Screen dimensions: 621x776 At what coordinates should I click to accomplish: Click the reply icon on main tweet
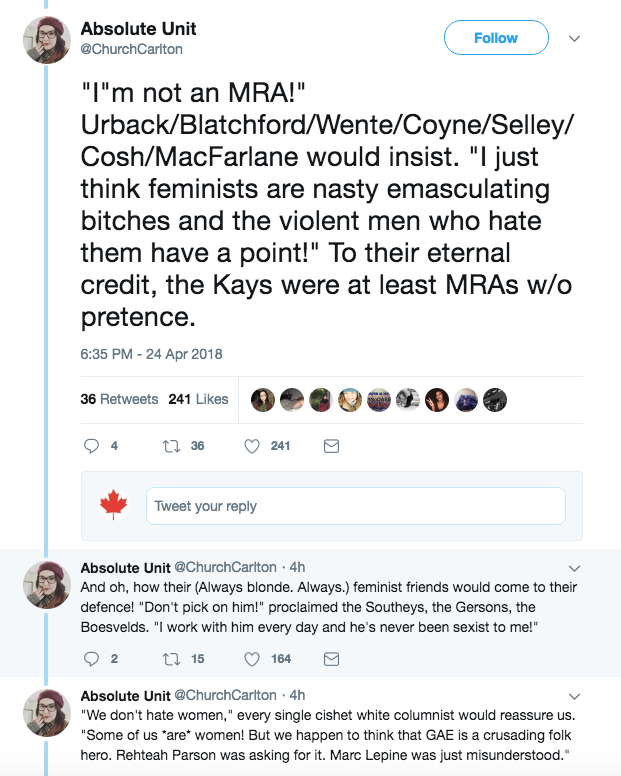(90, 445)
